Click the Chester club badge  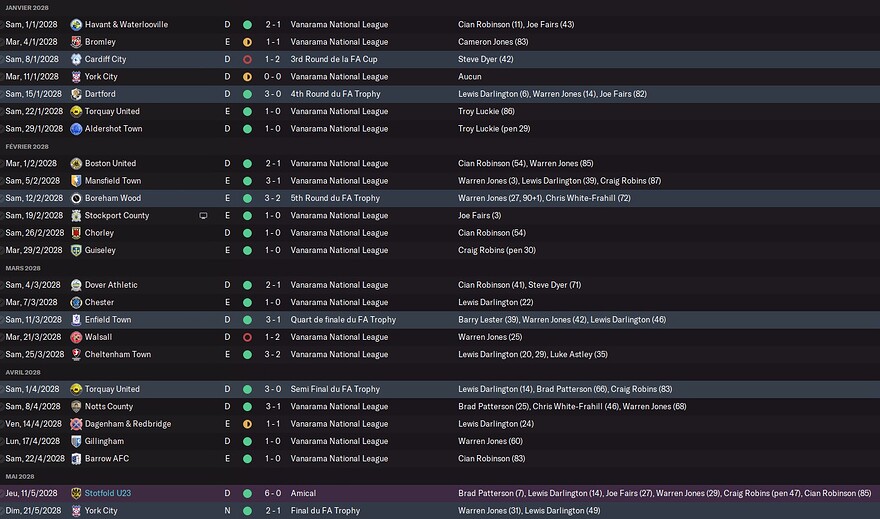(76, 302)
